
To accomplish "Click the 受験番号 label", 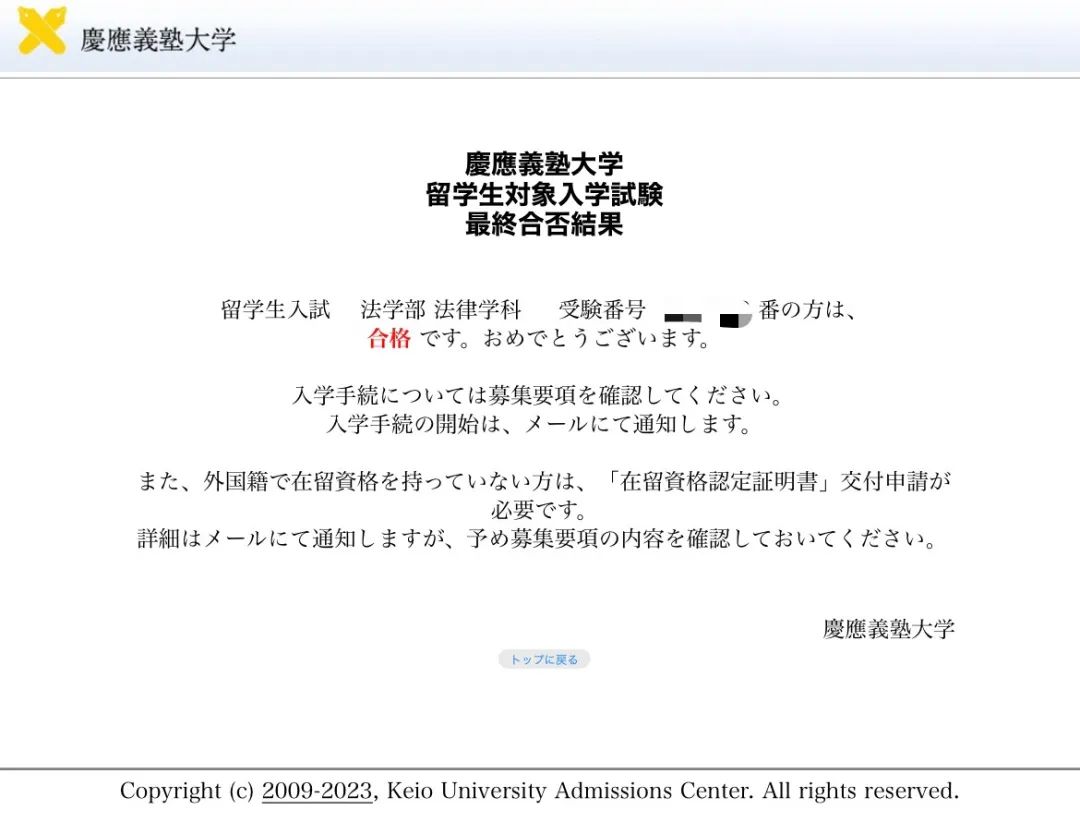I will pos(602,309).
